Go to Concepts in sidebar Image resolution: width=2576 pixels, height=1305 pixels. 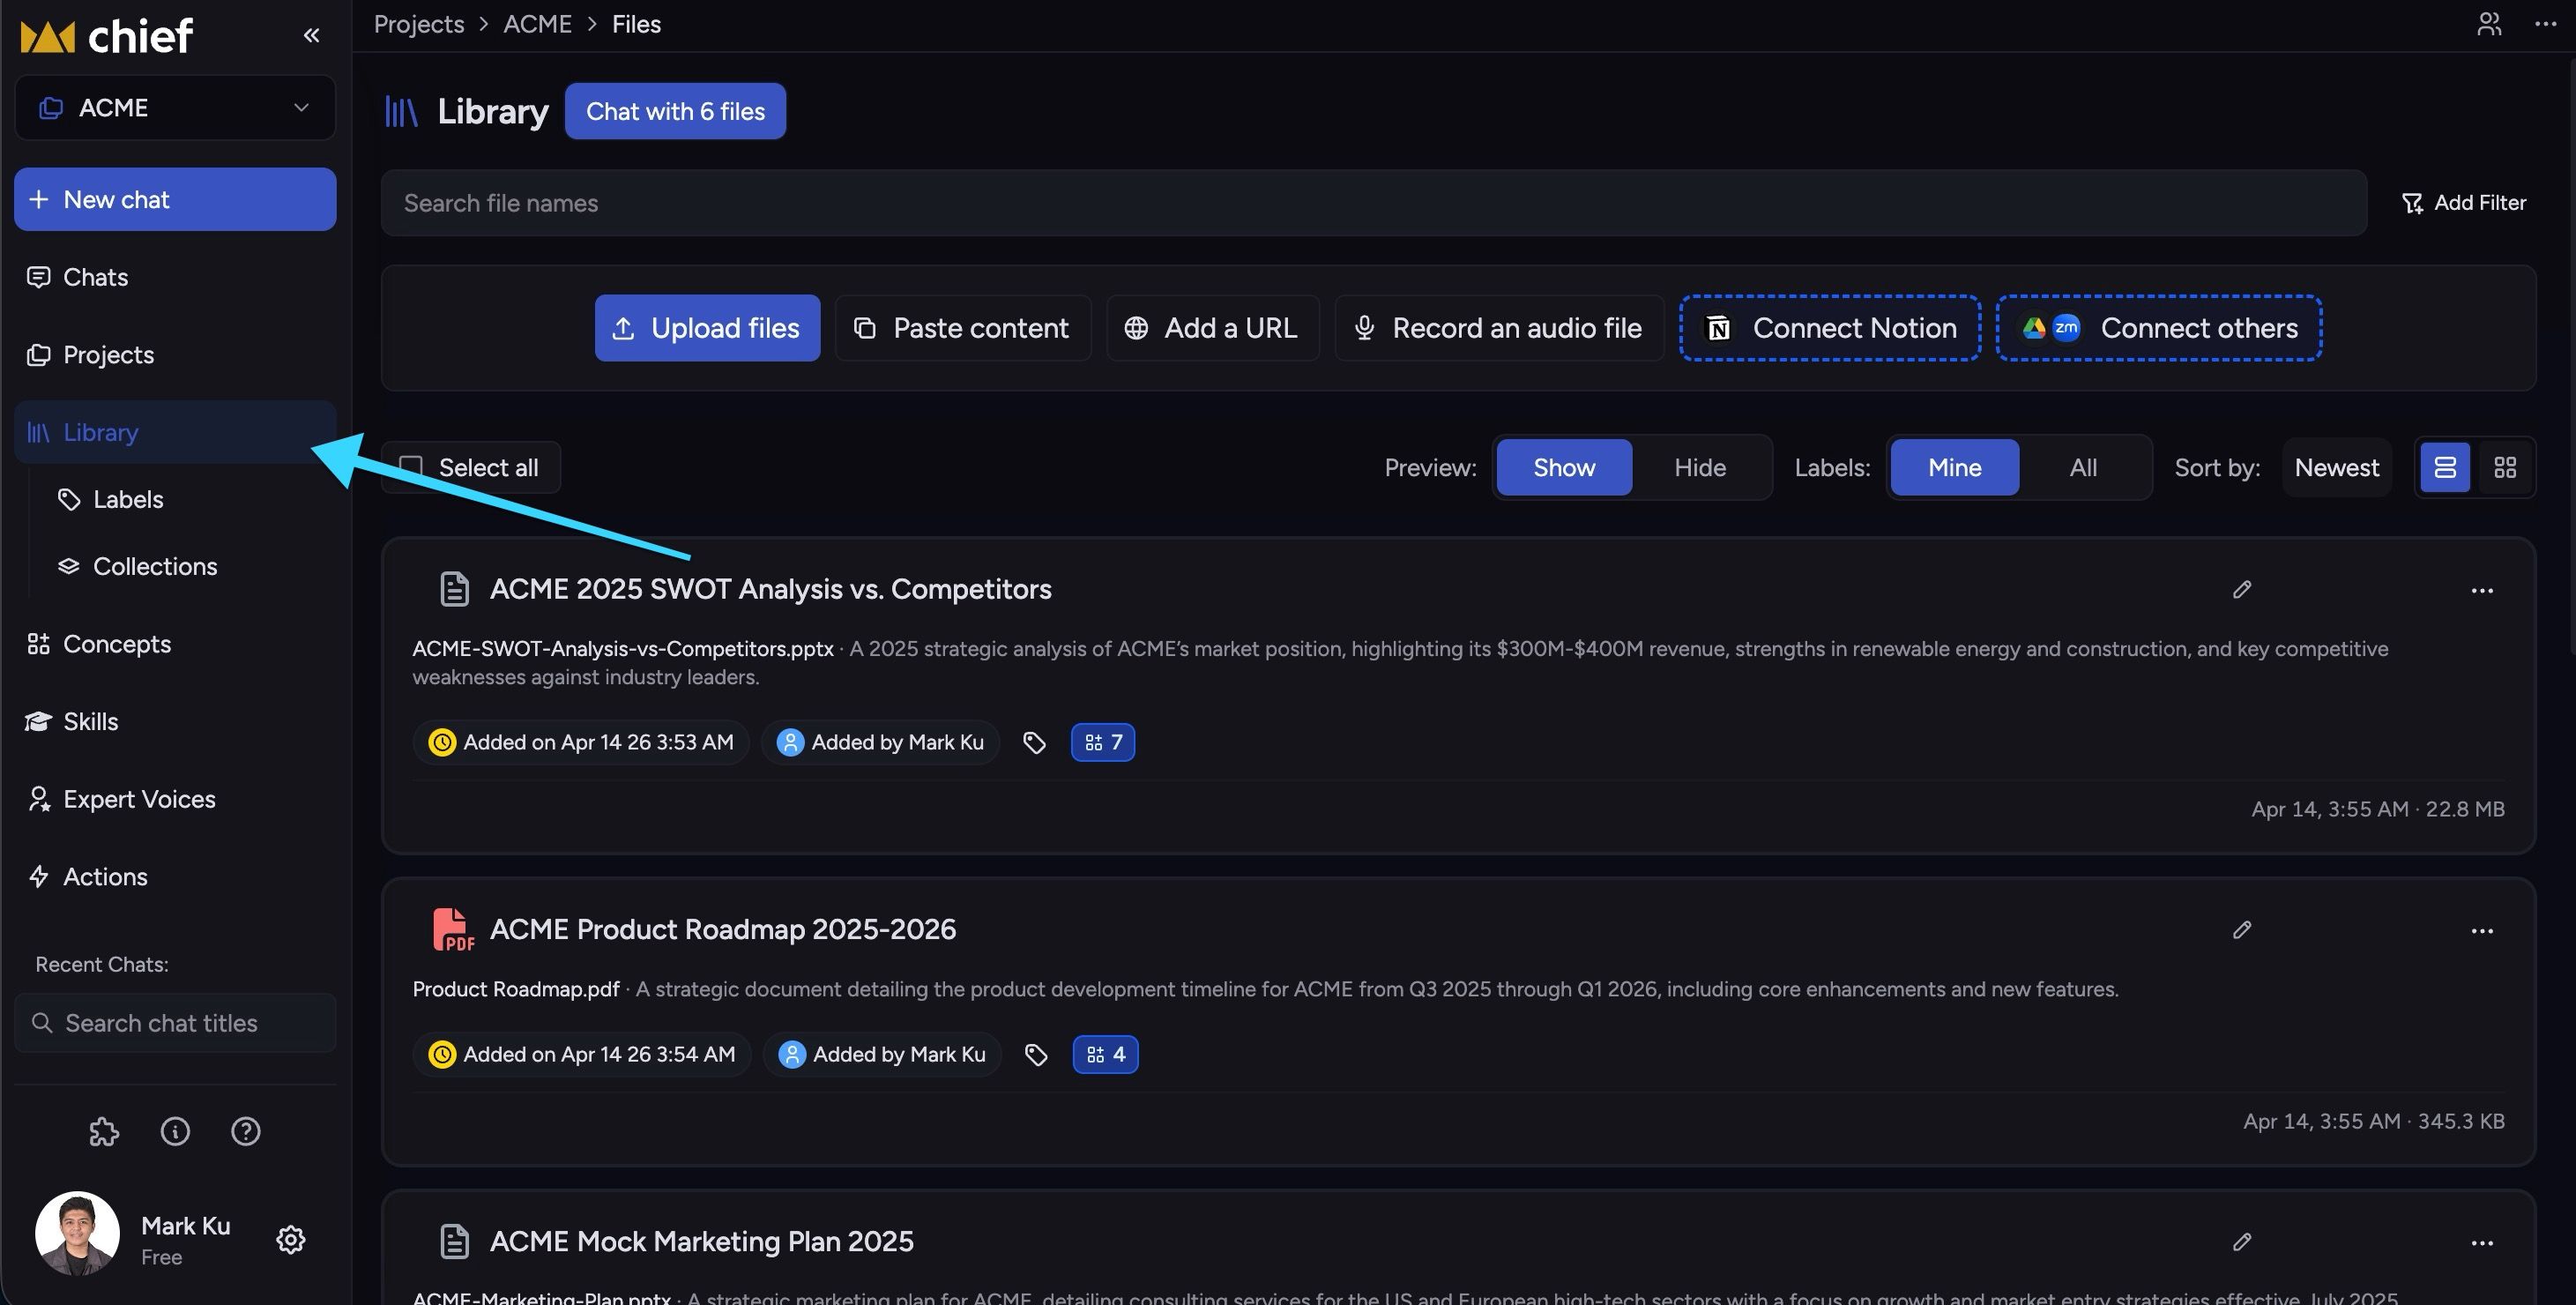(175, 644)
